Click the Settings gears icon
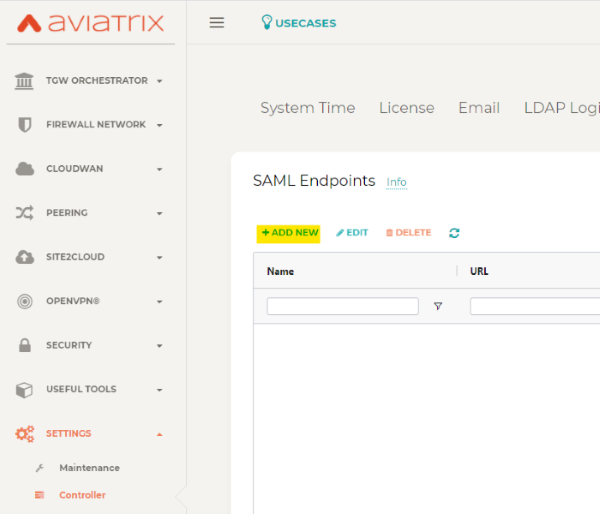600x514 pixels. [25, 434]
